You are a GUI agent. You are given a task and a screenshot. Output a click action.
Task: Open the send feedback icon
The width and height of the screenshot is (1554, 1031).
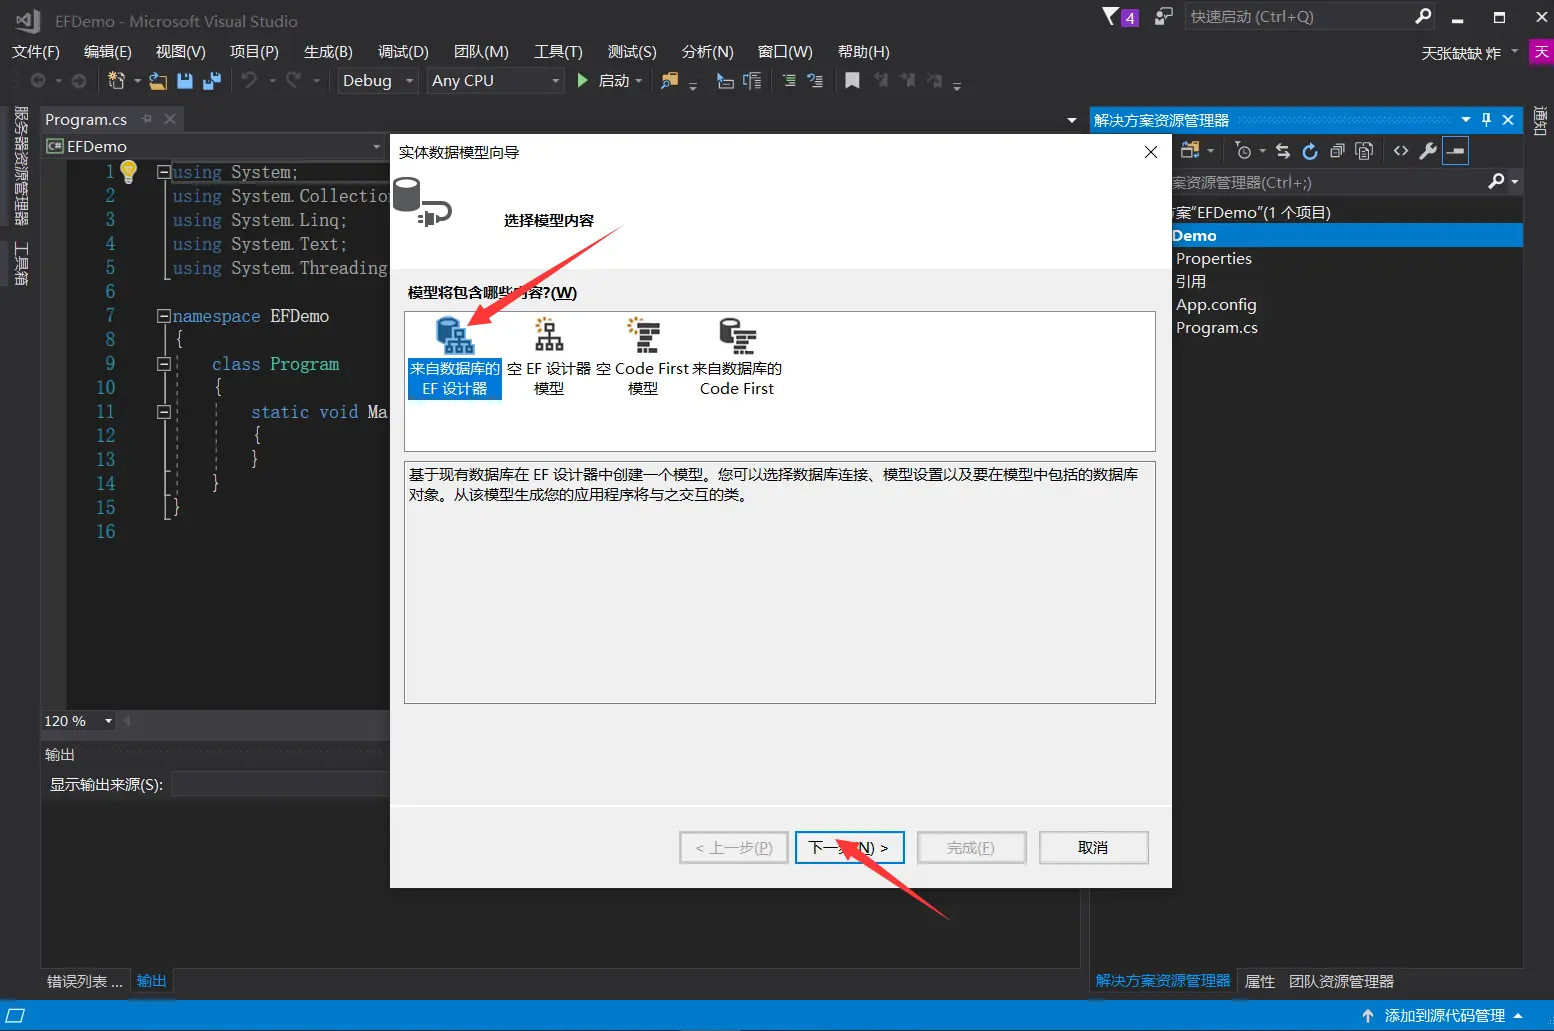(1163, 17)
